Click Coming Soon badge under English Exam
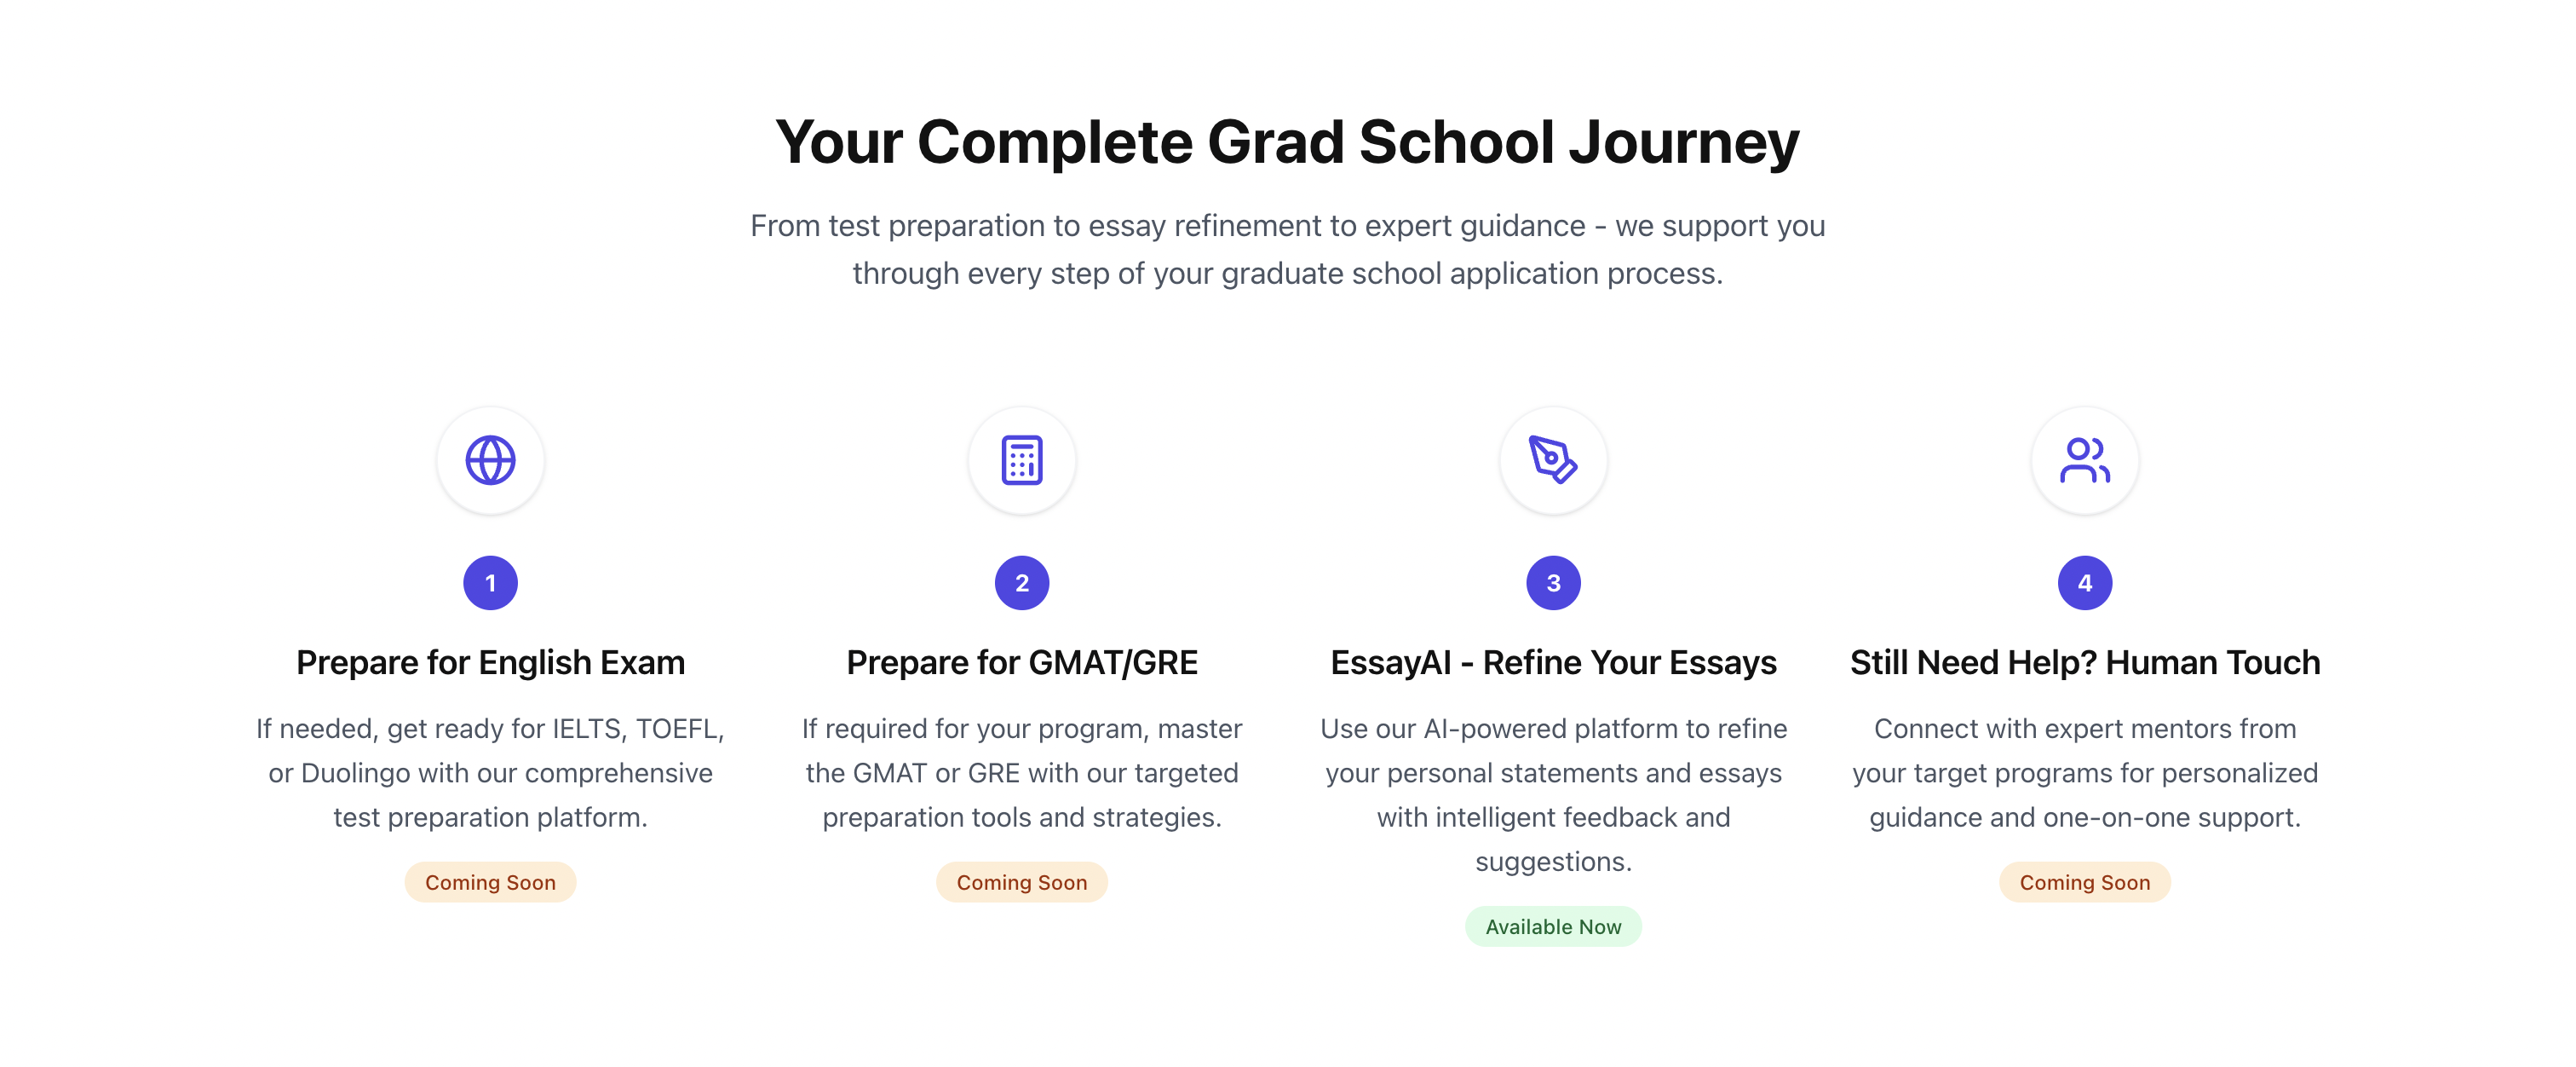Viewport: 2576px width, 1067px height. tap(490, 883)
